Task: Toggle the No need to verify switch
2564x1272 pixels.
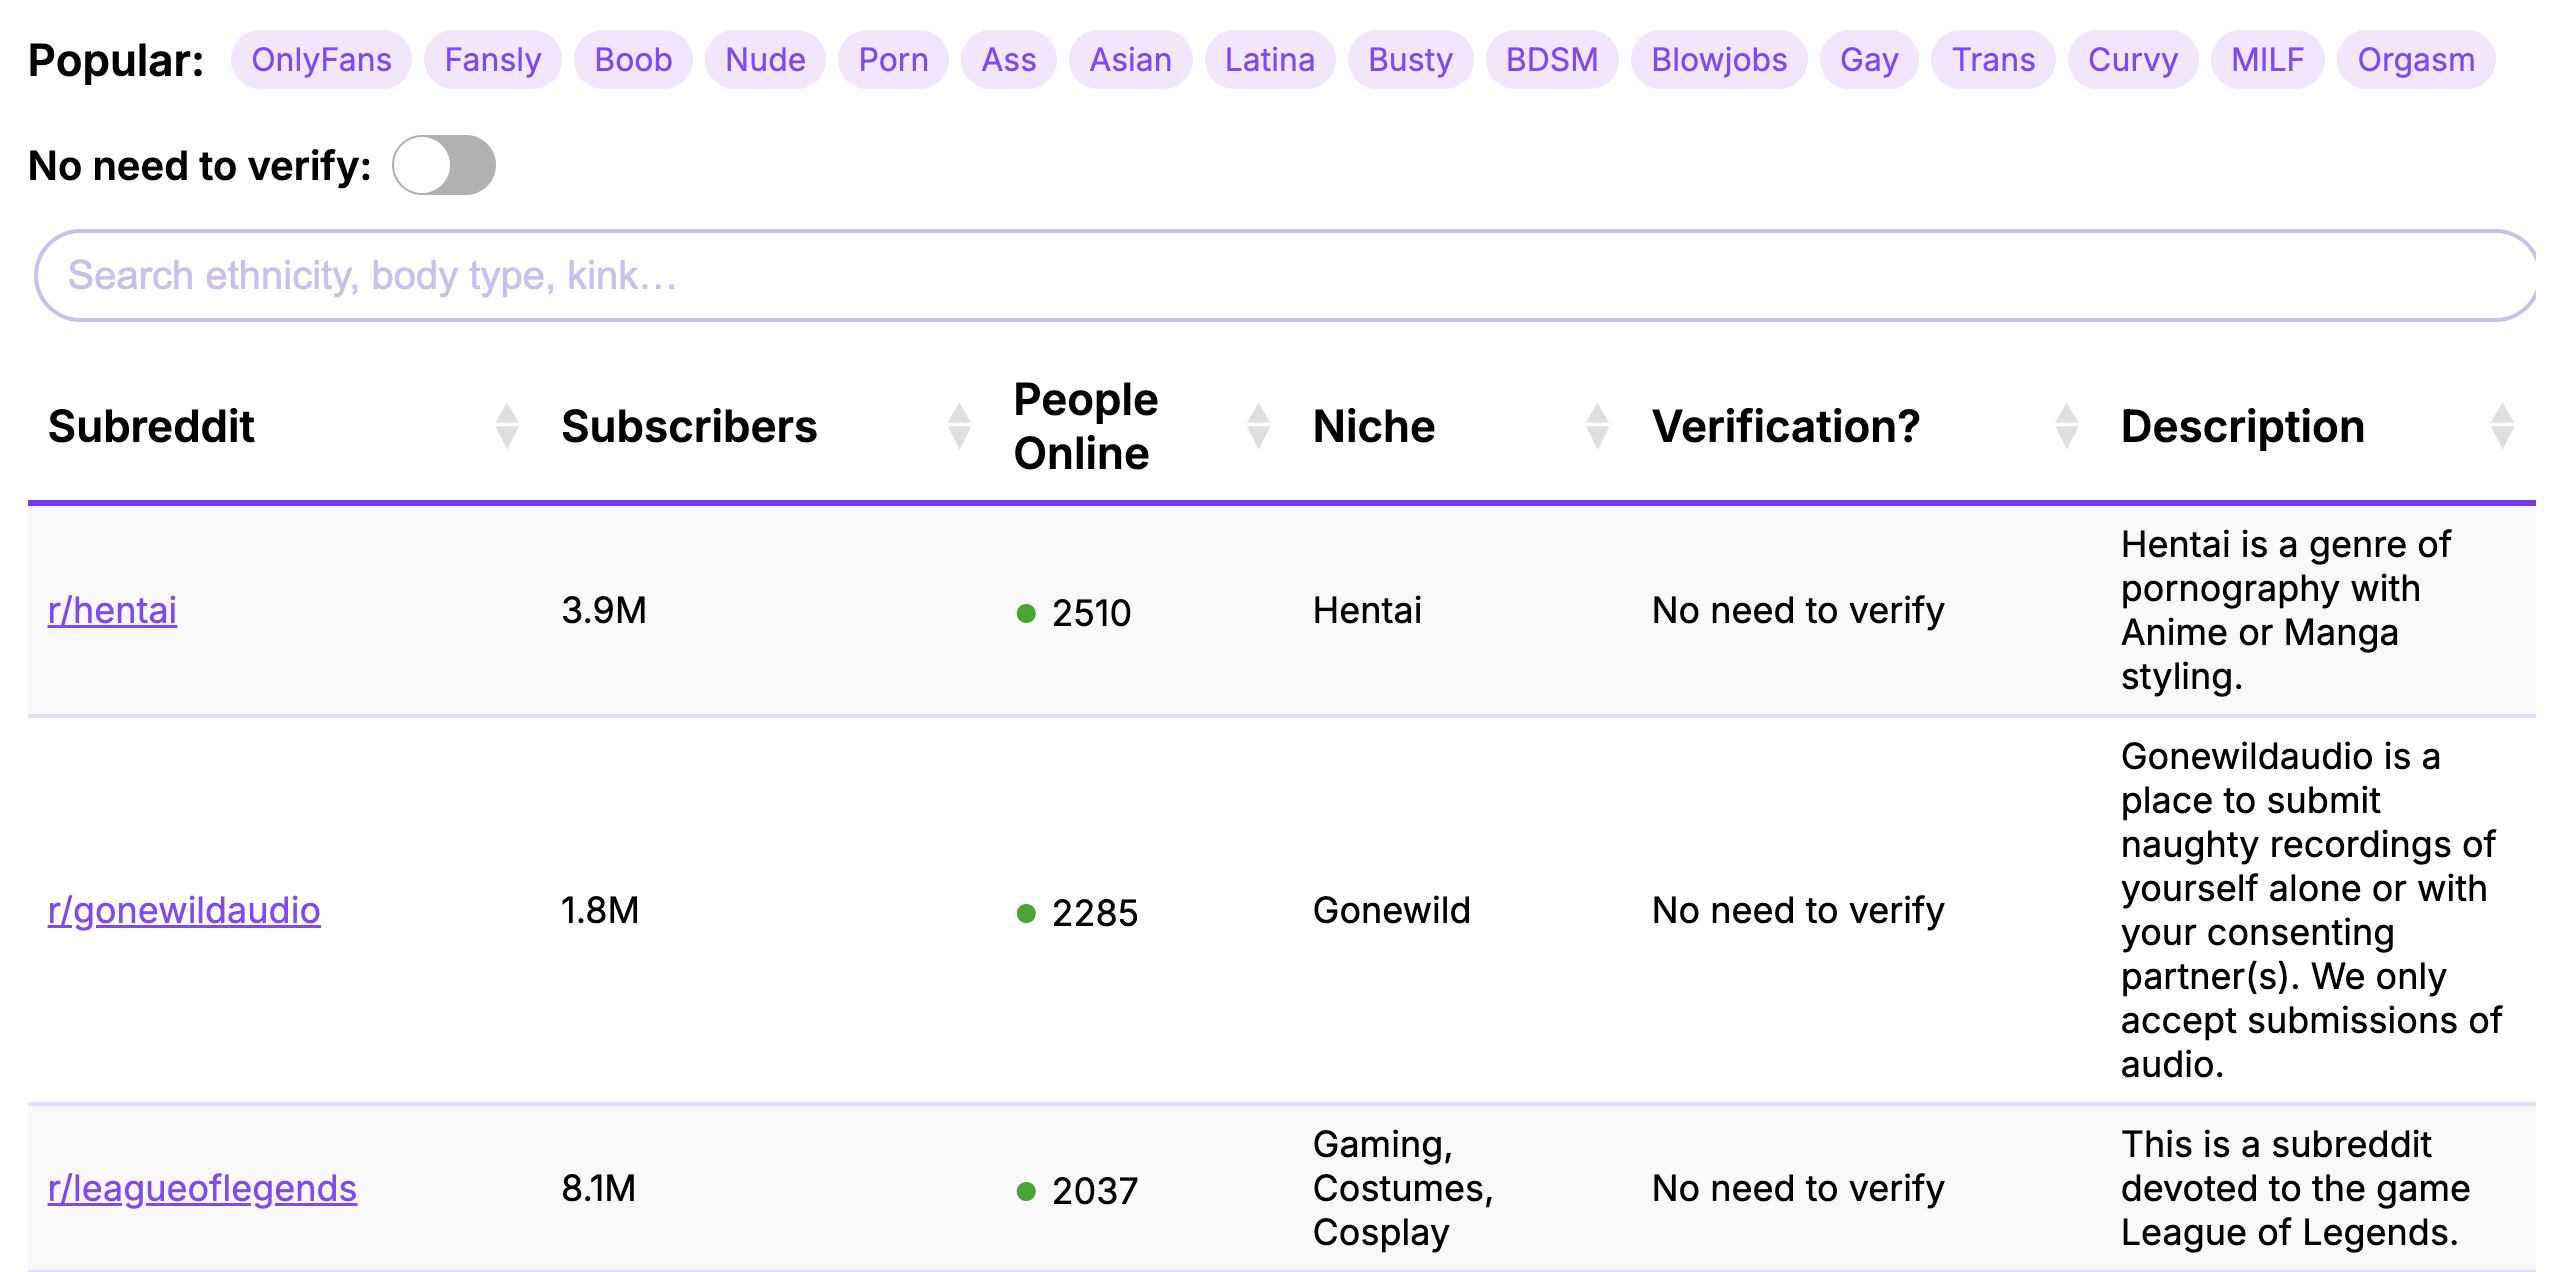Action: point(444,166)
